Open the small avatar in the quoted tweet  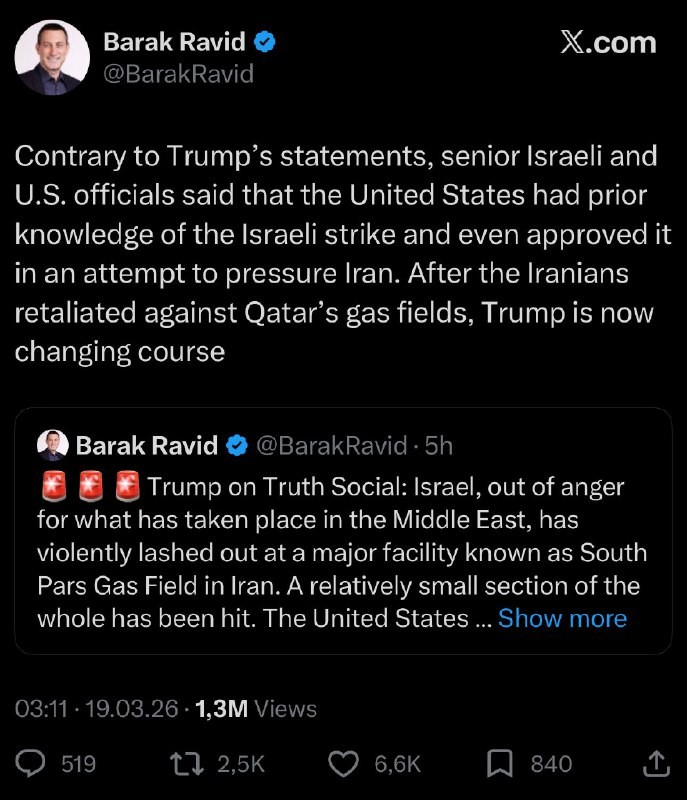[x=52, y=445]
